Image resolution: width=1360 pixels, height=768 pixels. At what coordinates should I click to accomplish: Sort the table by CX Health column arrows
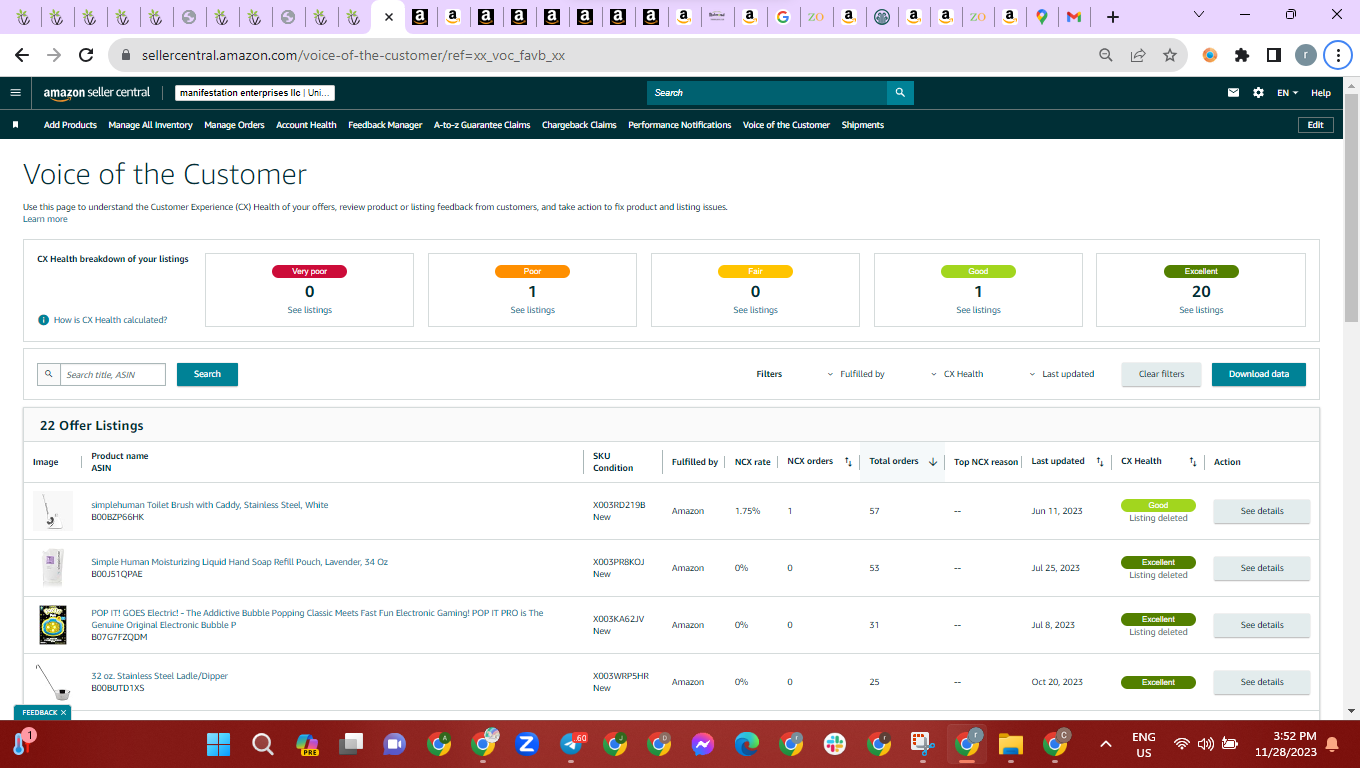1192,462
